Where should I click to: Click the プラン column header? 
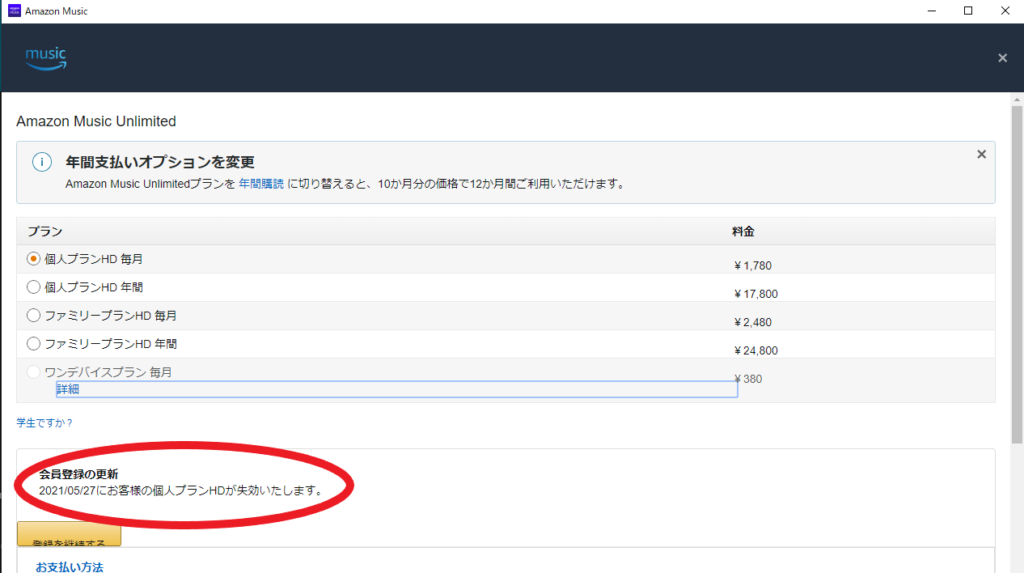(44, 231)
